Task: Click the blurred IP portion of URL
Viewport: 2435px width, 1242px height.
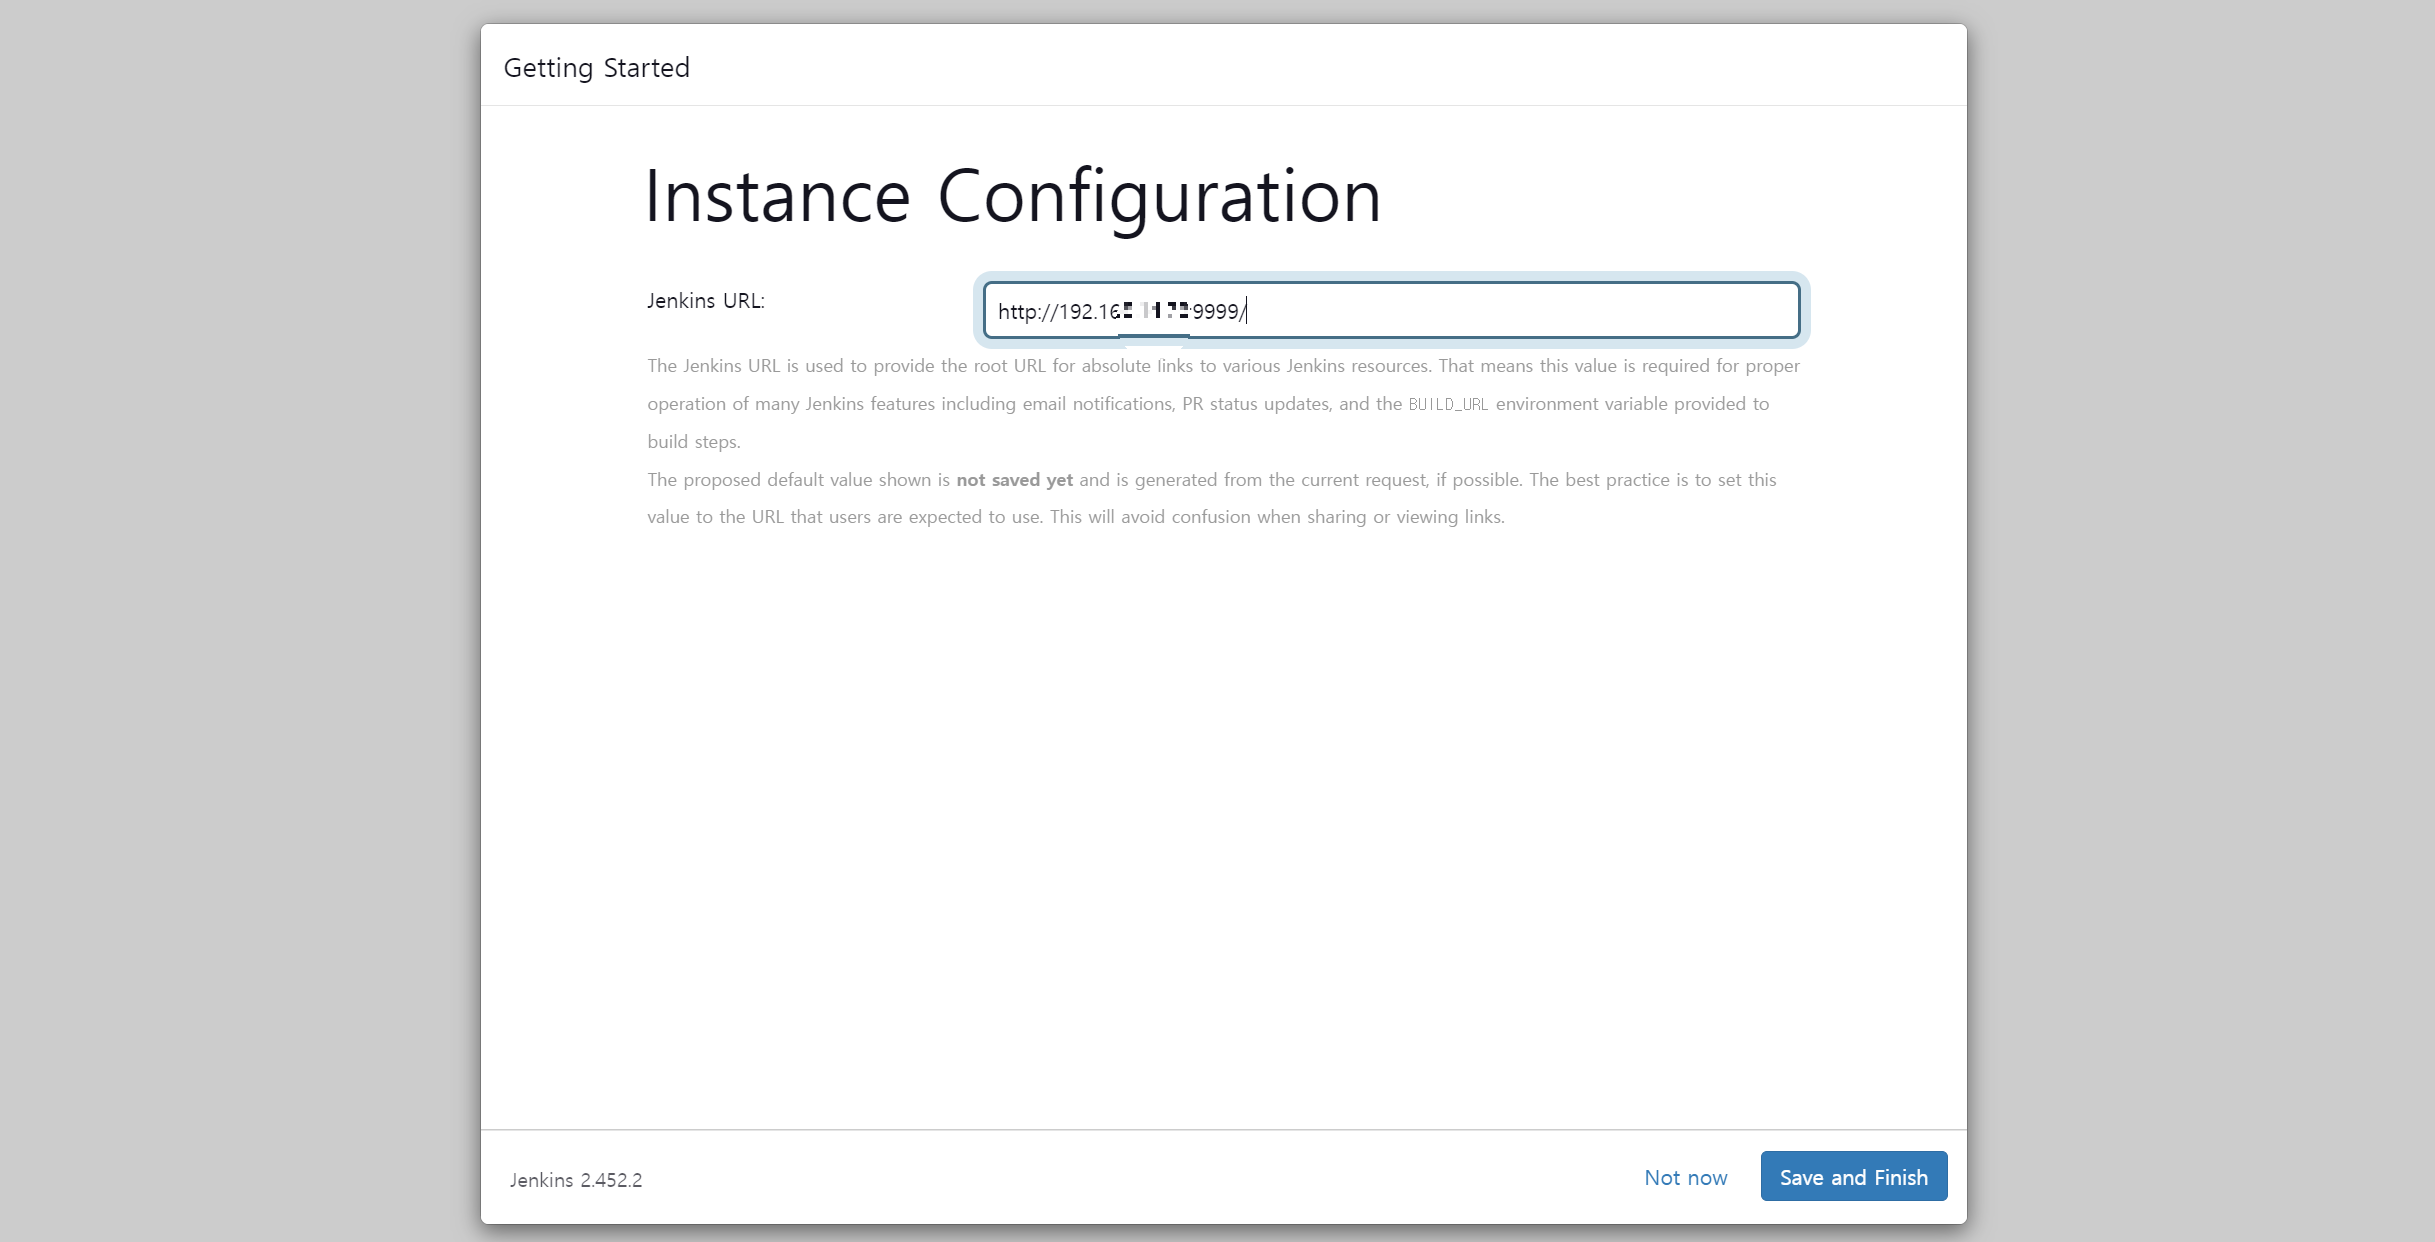Action: (x=1155, y=312)
